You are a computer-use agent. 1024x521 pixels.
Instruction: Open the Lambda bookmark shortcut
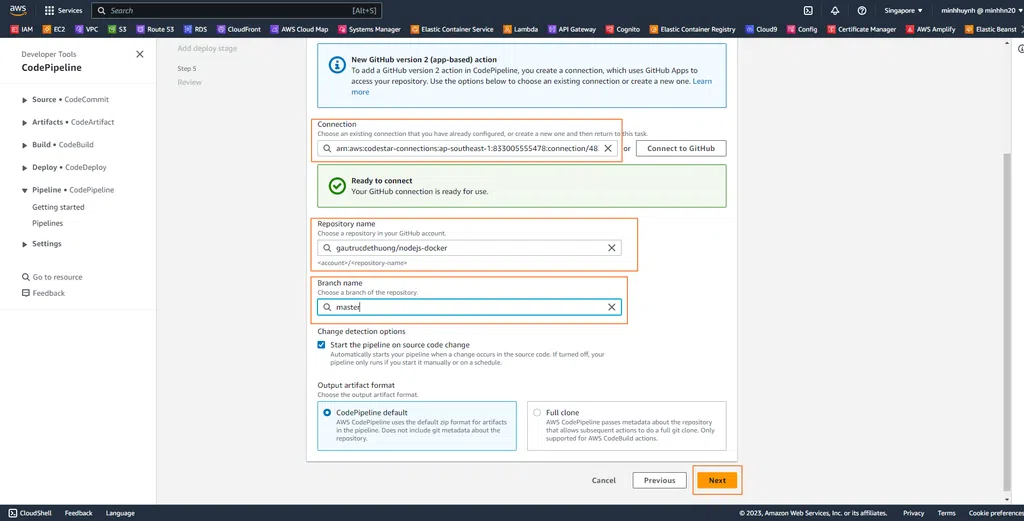click(x=520, y=29)
